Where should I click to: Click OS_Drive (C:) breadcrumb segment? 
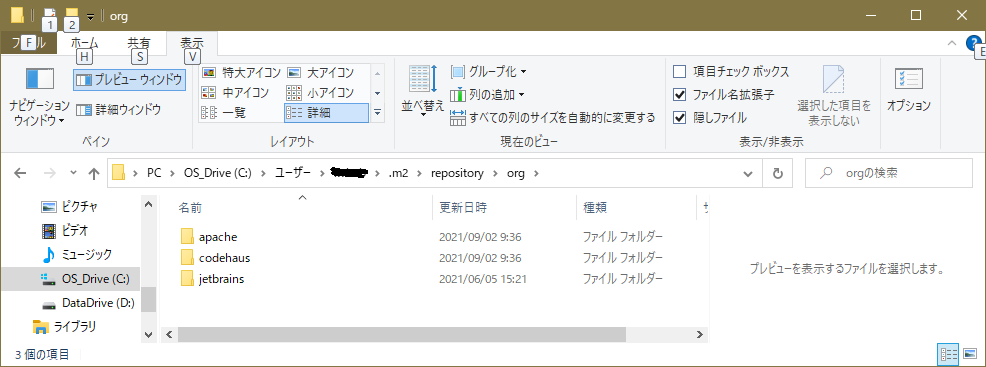(x=218, y=173)
